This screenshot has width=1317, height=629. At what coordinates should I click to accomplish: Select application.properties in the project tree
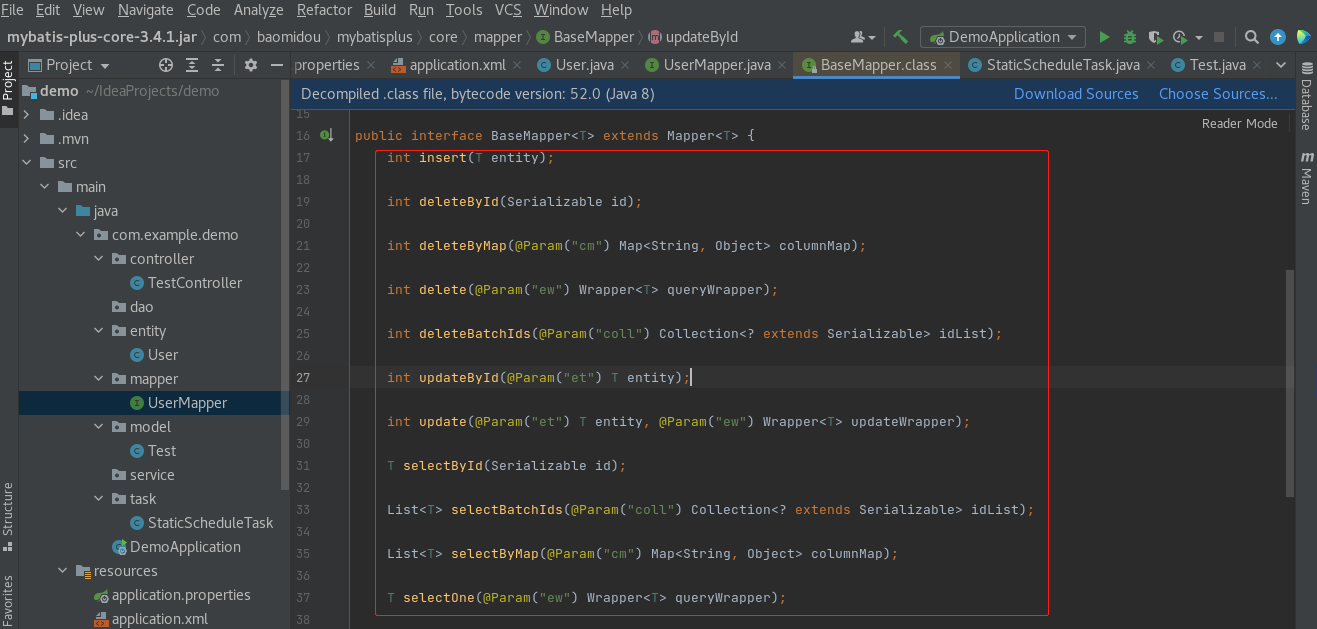pos(181,595)
